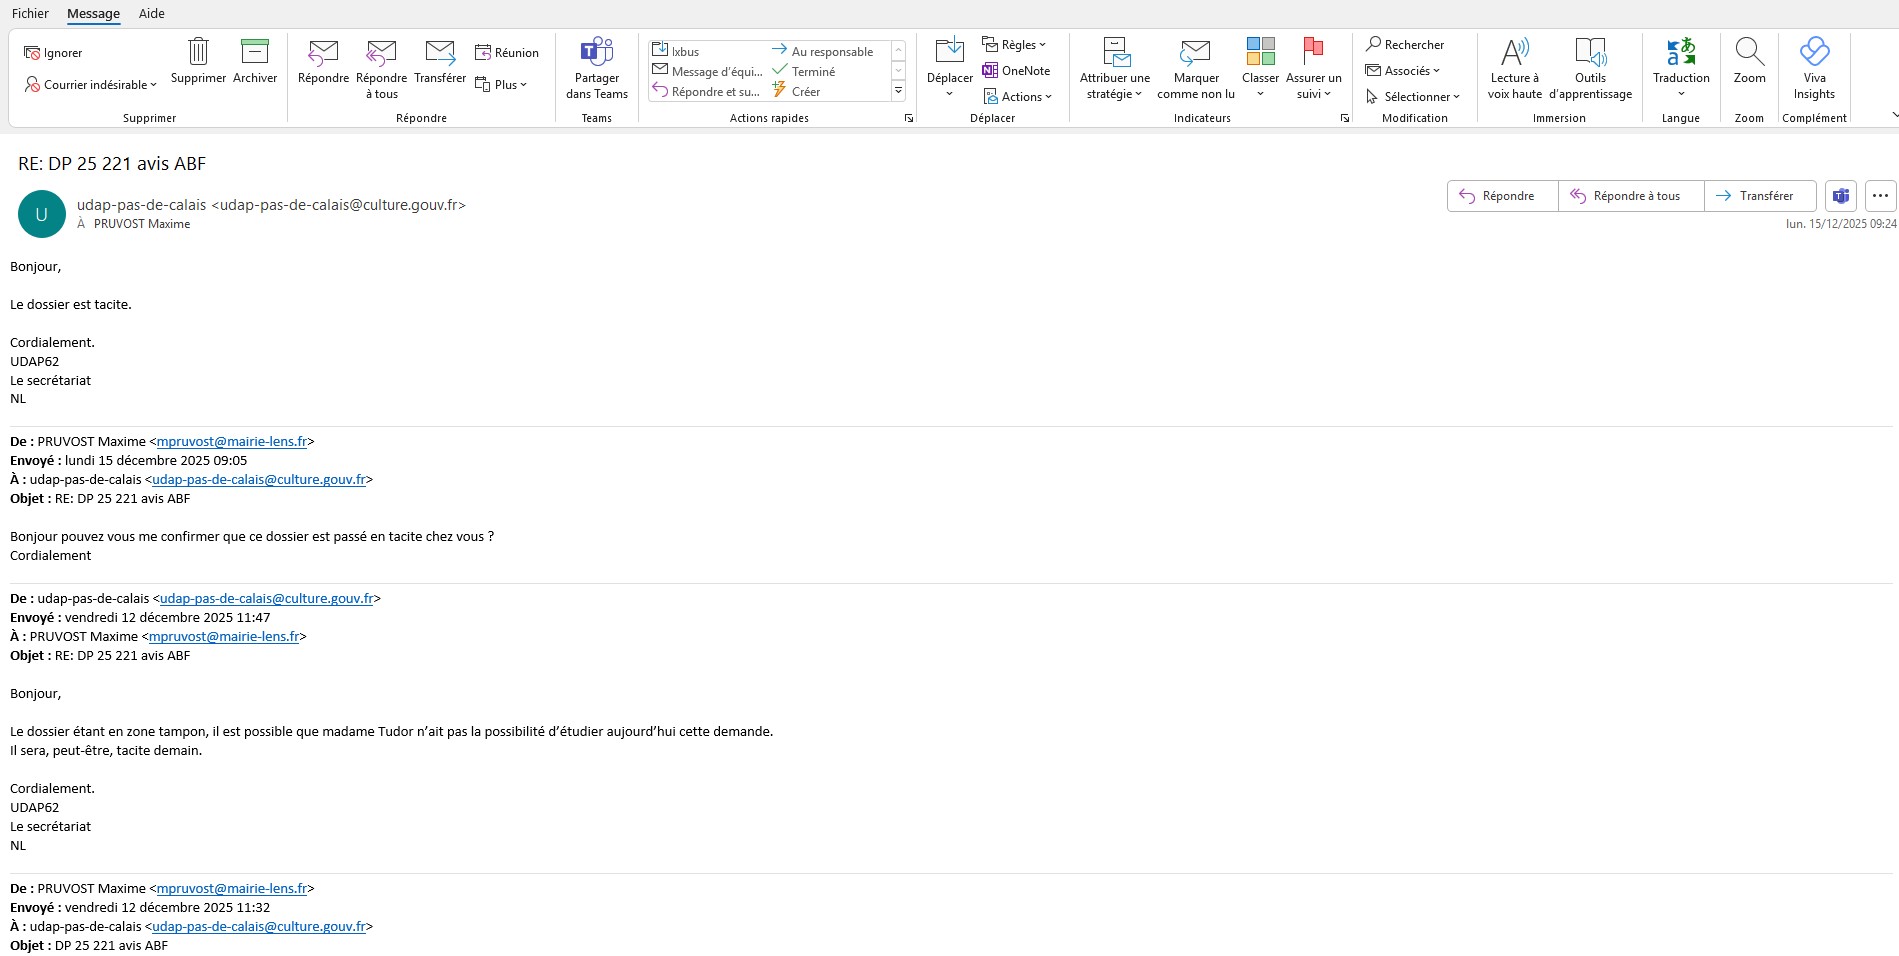1899x956 pixels.
Task: Open the Fichier menu tab
Action: (x=30, y=13)
